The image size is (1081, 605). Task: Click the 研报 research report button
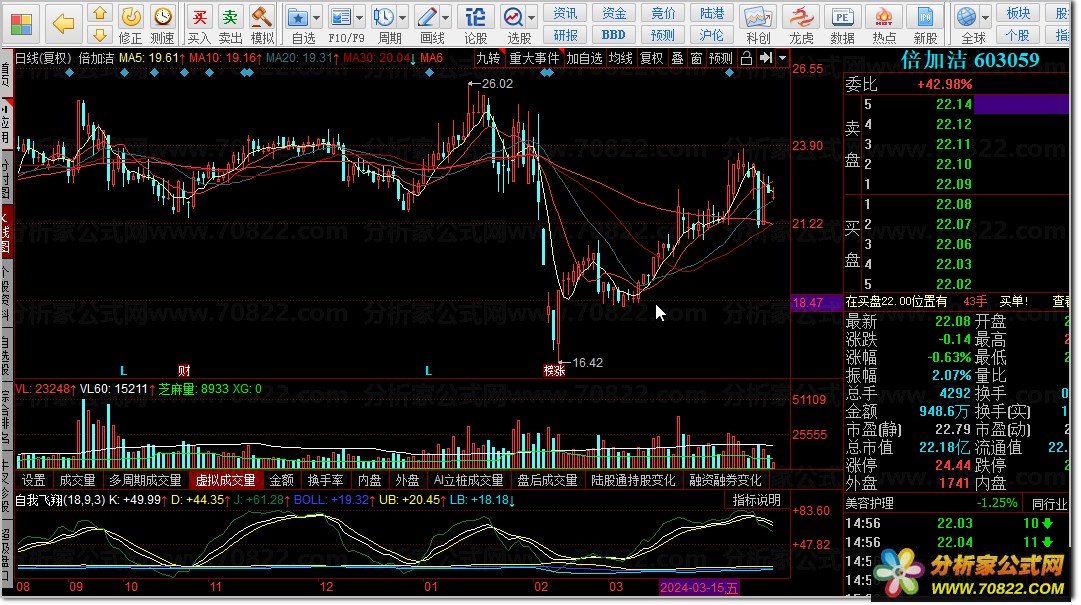565,34
